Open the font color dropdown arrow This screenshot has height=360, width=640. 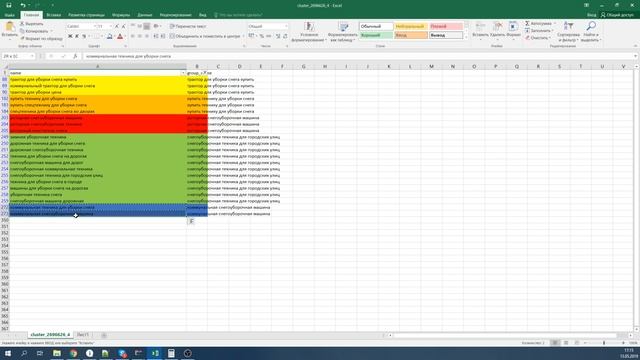pos(125,36)
